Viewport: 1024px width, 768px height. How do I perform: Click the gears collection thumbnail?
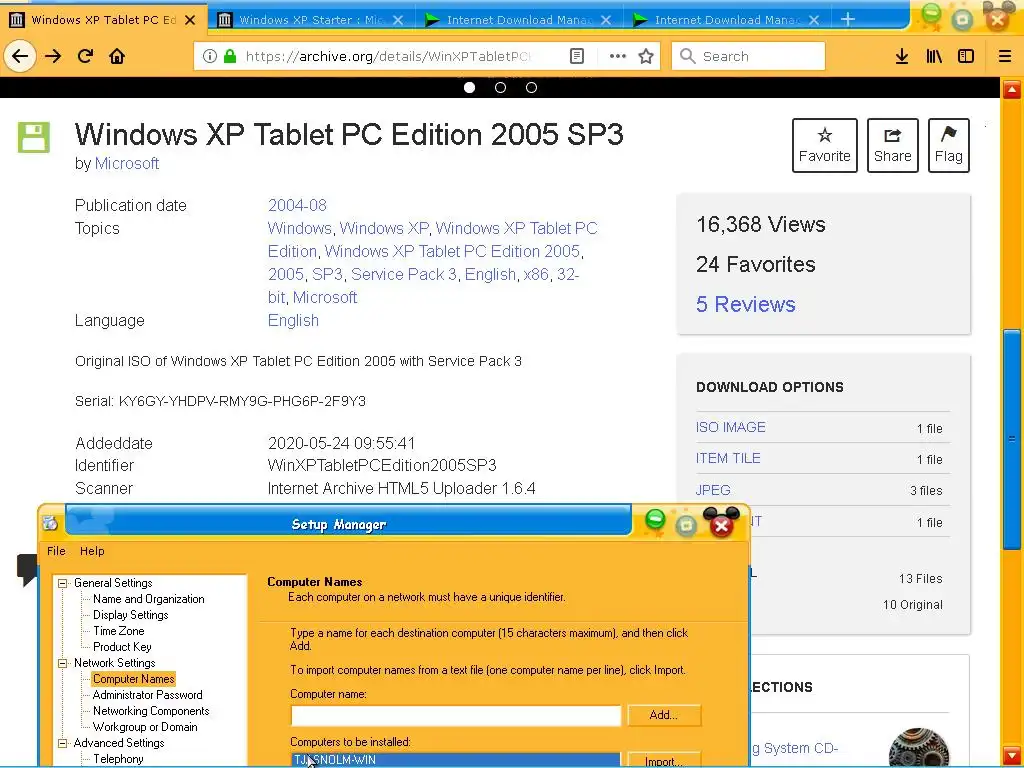click(x=919, y=746)
